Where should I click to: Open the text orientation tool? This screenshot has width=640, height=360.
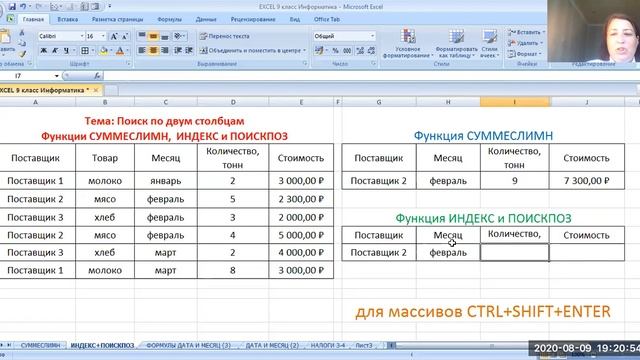point(178,36)
